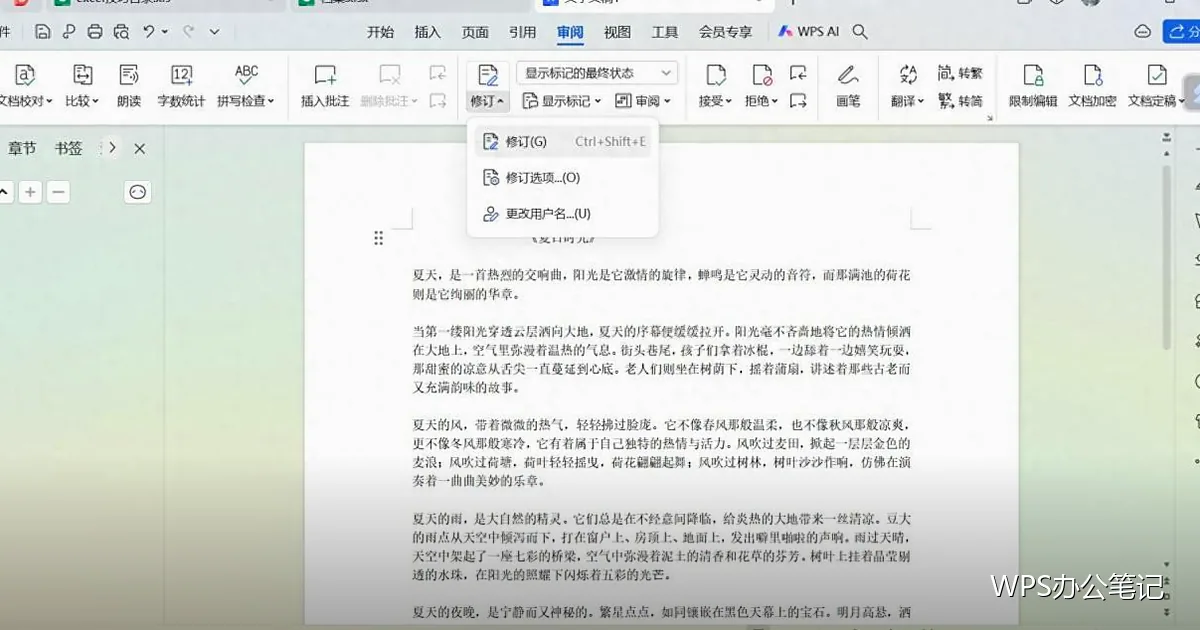Go to next revision icon
Screen dimensions: 1200x630
(798, 100)
